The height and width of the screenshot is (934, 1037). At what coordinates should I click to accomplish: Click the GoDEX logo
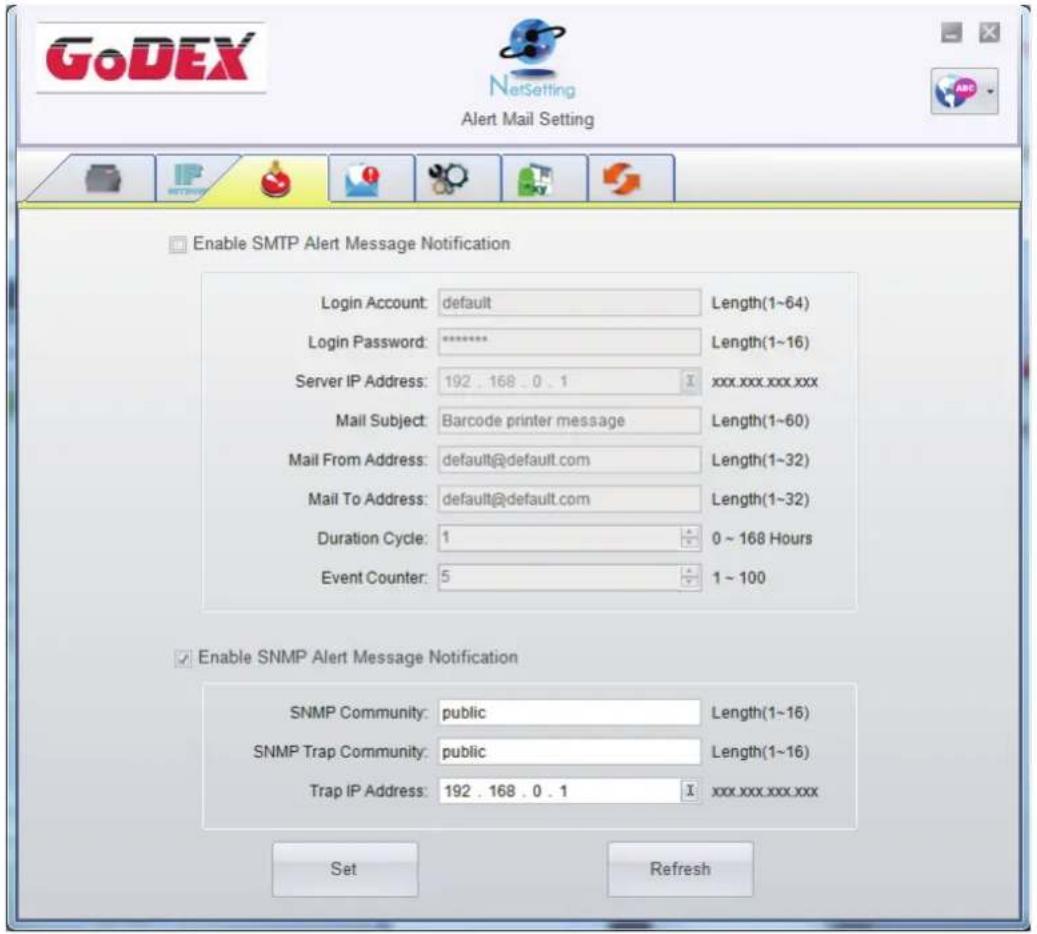tap(151, 58)
